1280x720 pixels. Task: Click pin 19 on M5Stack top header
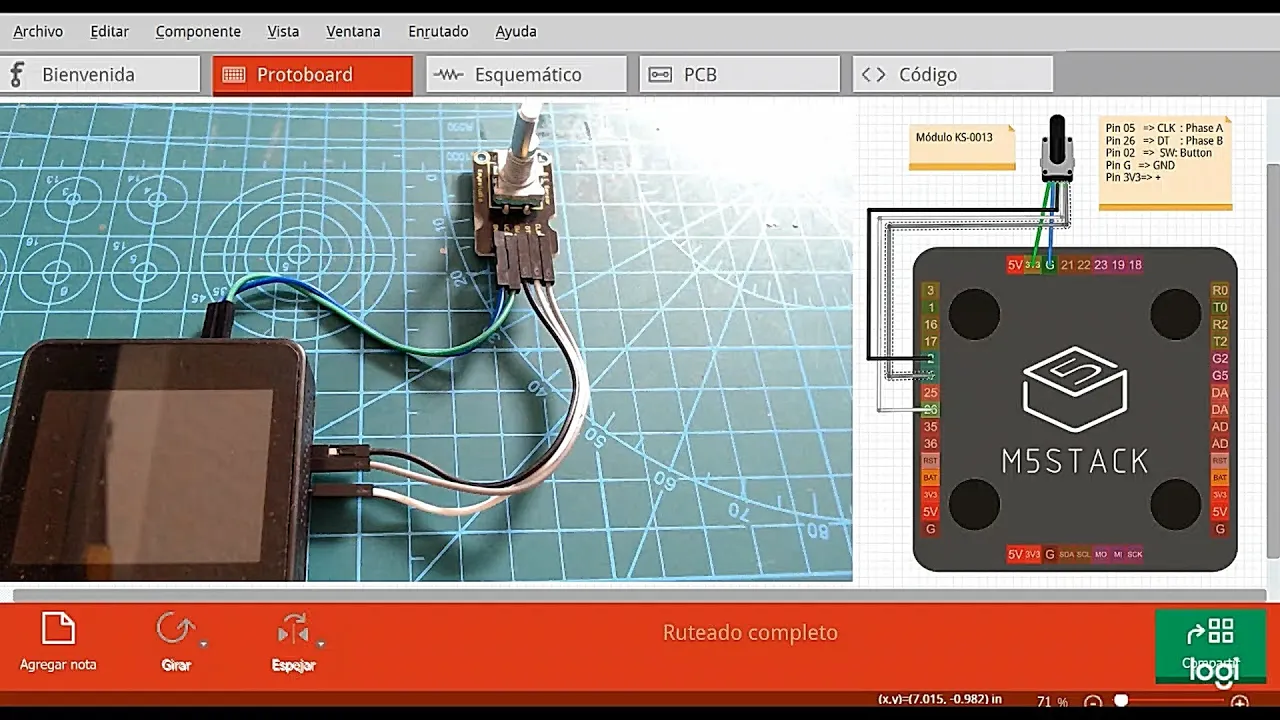tap(1118, 265)
